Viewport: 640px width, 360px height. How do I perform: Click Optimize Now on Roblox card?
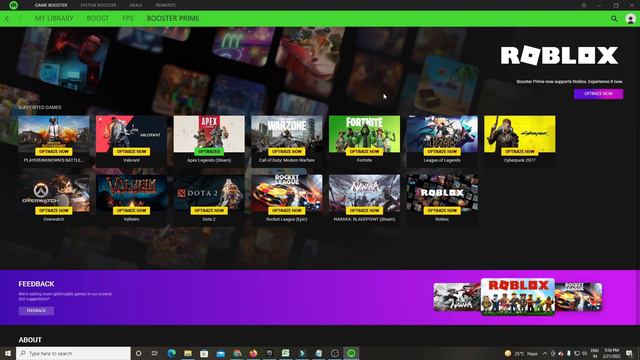click(x=442, y=211)
